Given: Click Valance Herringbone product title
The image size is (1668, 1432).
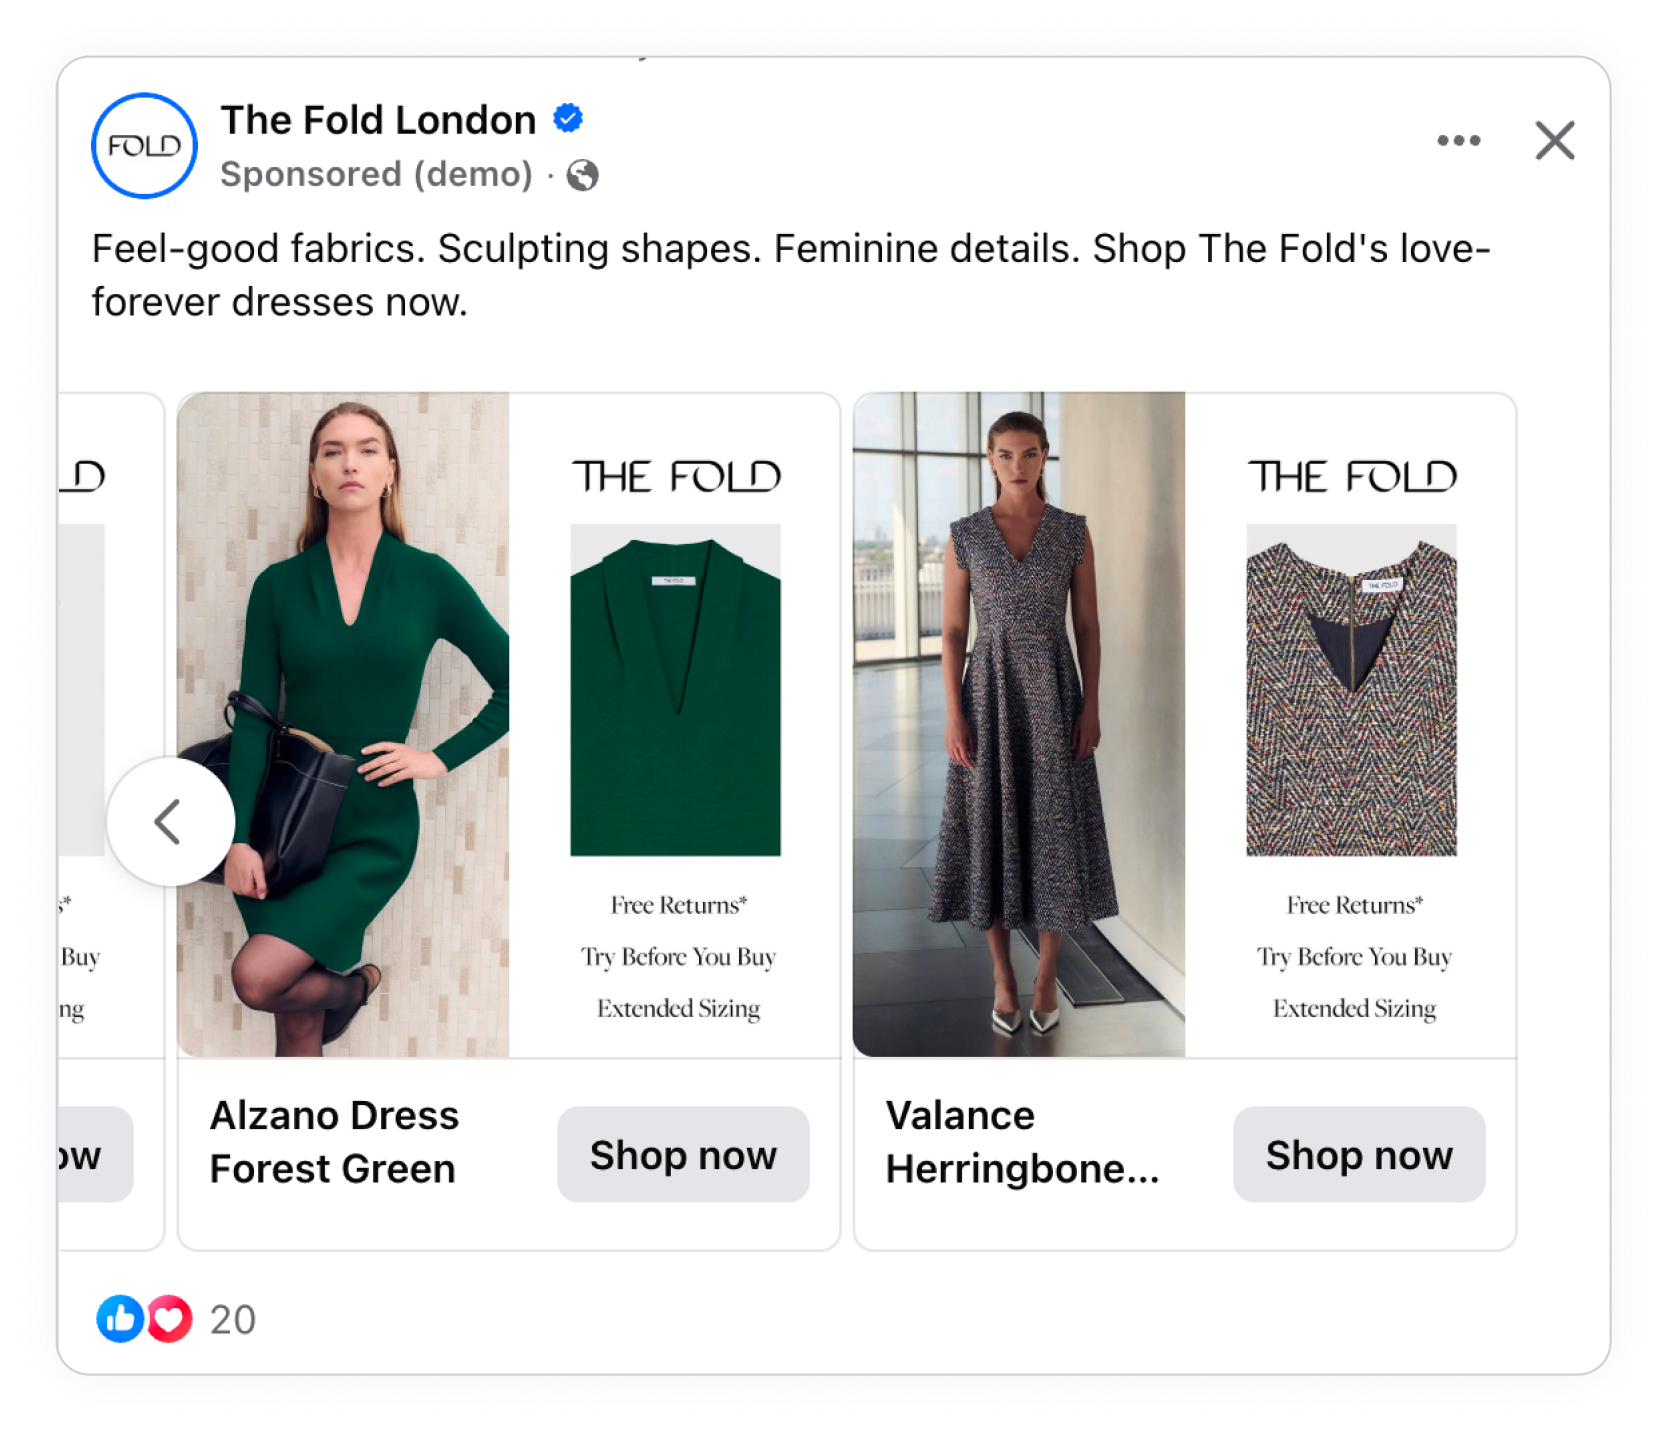Looking at the screenshot, I should tap(1022, 1142).
